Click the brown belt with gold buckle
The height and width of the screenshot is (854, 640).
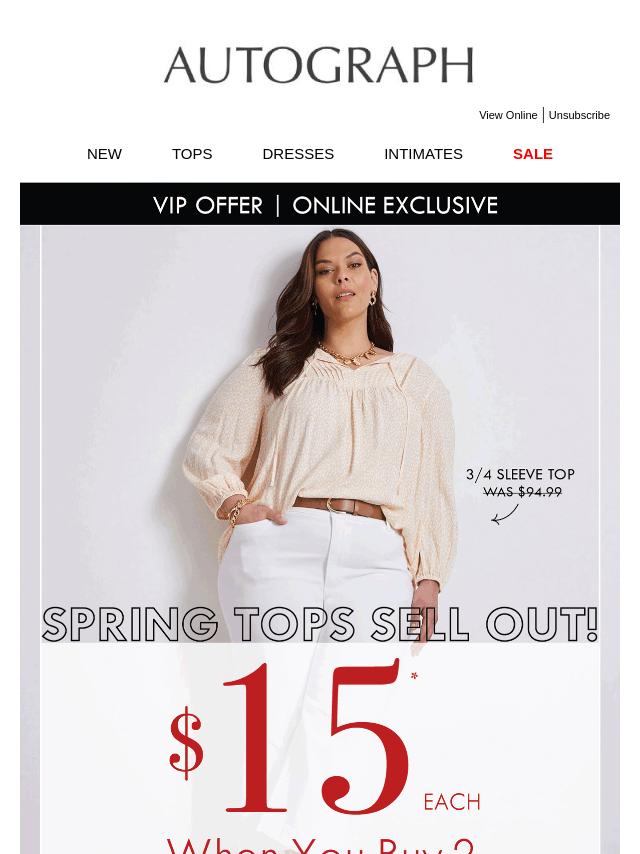click(340, 507)
